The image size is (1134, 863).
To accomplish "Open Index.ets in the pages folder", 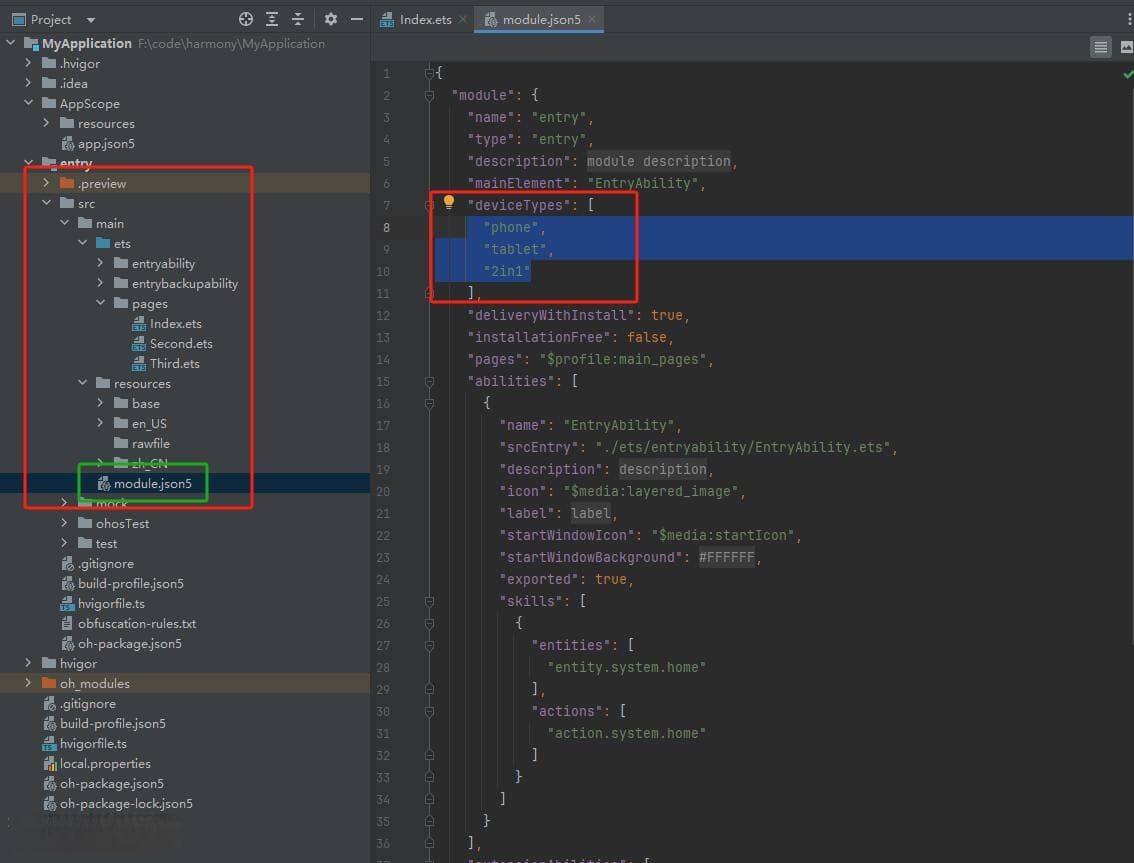I will pyautogui.click(x=176, y=323).
